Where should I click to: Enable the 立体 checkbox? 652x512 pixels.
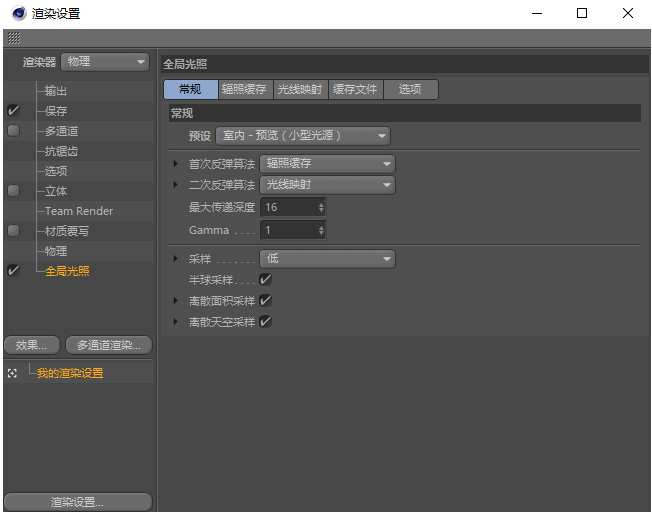pos(13,190)
